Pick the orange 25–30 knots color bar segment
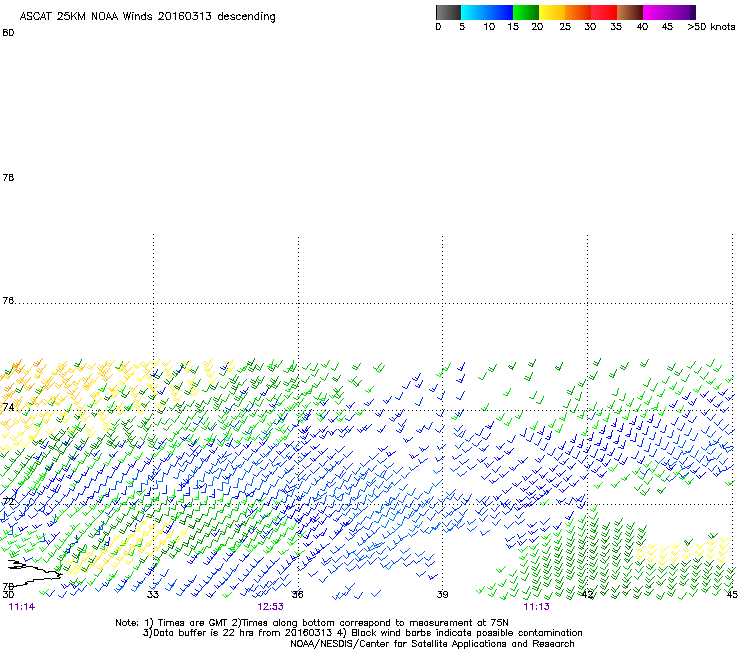 click(578, 12)
